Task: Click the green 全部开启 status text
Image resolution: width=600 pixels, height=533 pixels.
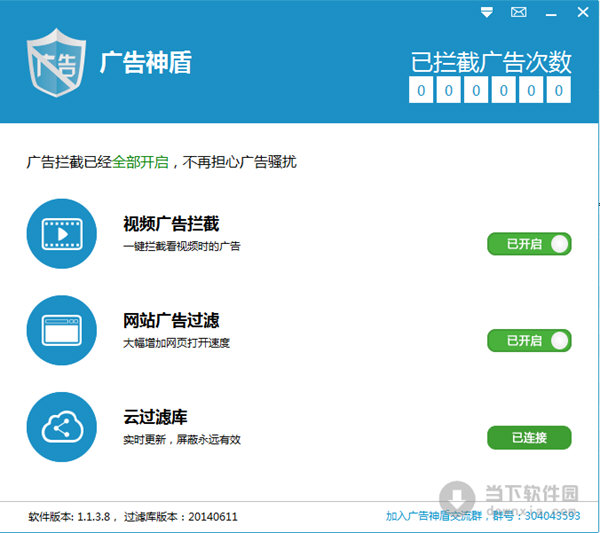Action: coord(140,162)
